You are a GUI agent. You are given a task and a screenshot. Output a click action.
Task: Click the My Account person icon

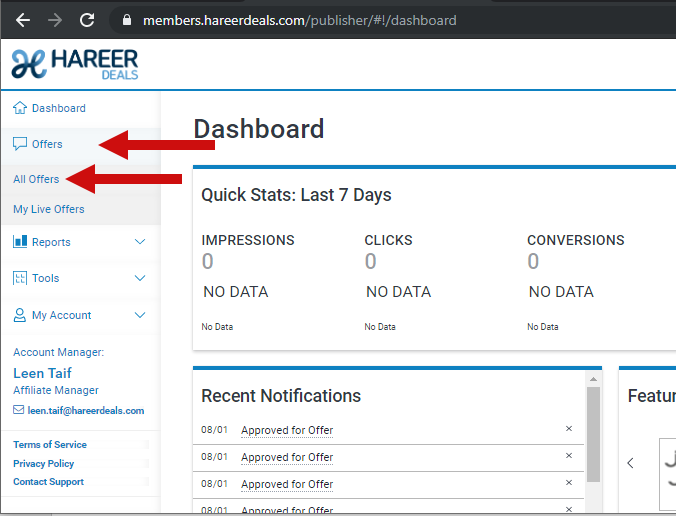point(20,315)
